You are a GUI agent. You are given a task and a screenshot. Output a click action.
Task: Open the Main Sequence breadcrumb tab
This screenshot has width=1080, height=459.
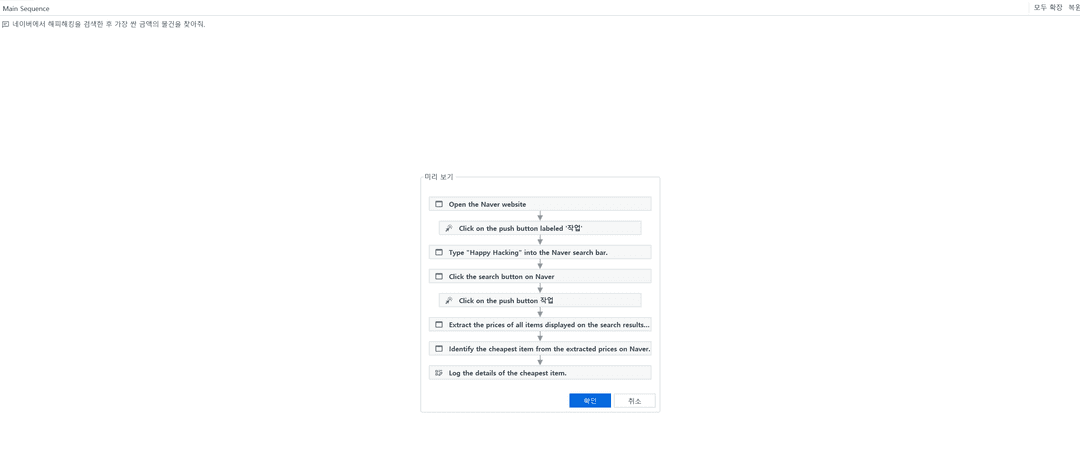[x=26, y=8]
